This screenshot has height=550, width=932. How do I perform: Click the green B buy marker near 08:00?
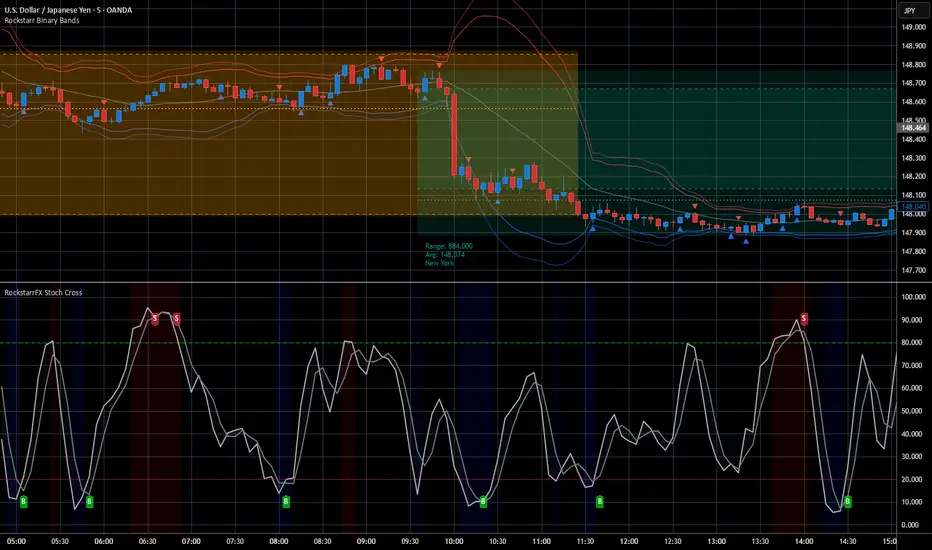coord(285,500)
